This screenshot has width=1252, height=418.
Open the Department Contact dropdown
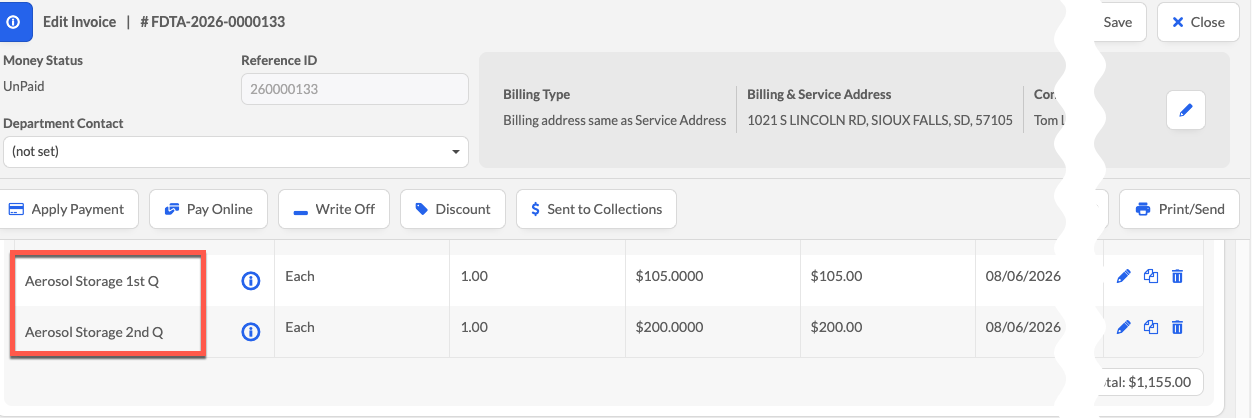pyautogui.click(x=236, y=152)
